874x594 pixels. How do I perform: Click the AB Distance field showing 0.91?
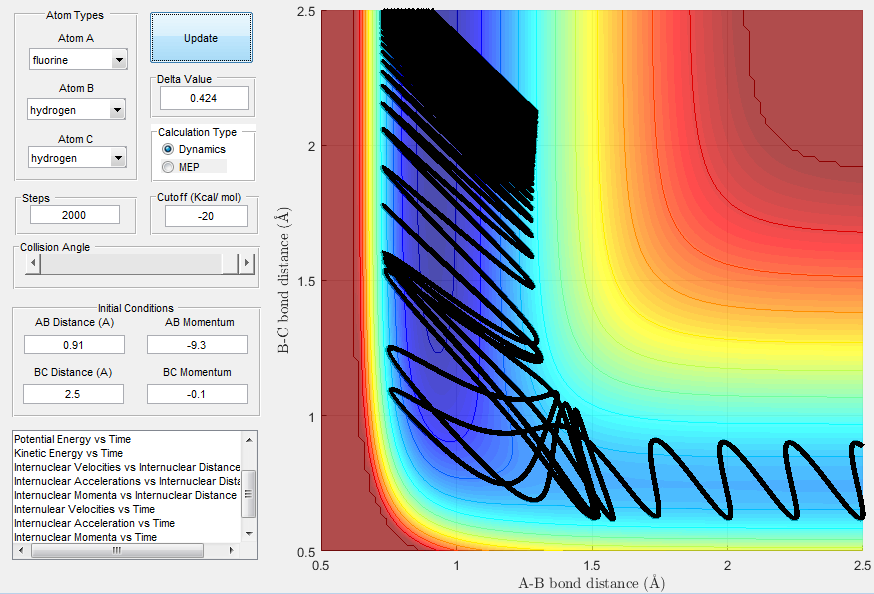(74, 345)
